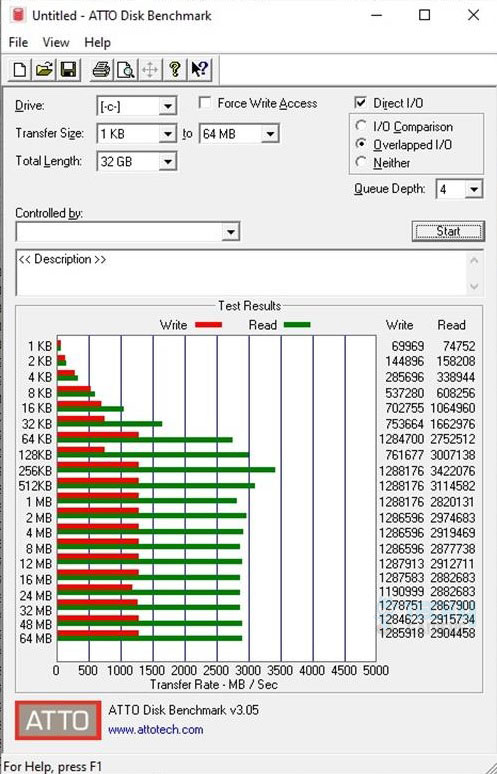The image size is (497, 774).
Task: Expand the Queue Depth dropdown
Action: click(x=474, y=189)
